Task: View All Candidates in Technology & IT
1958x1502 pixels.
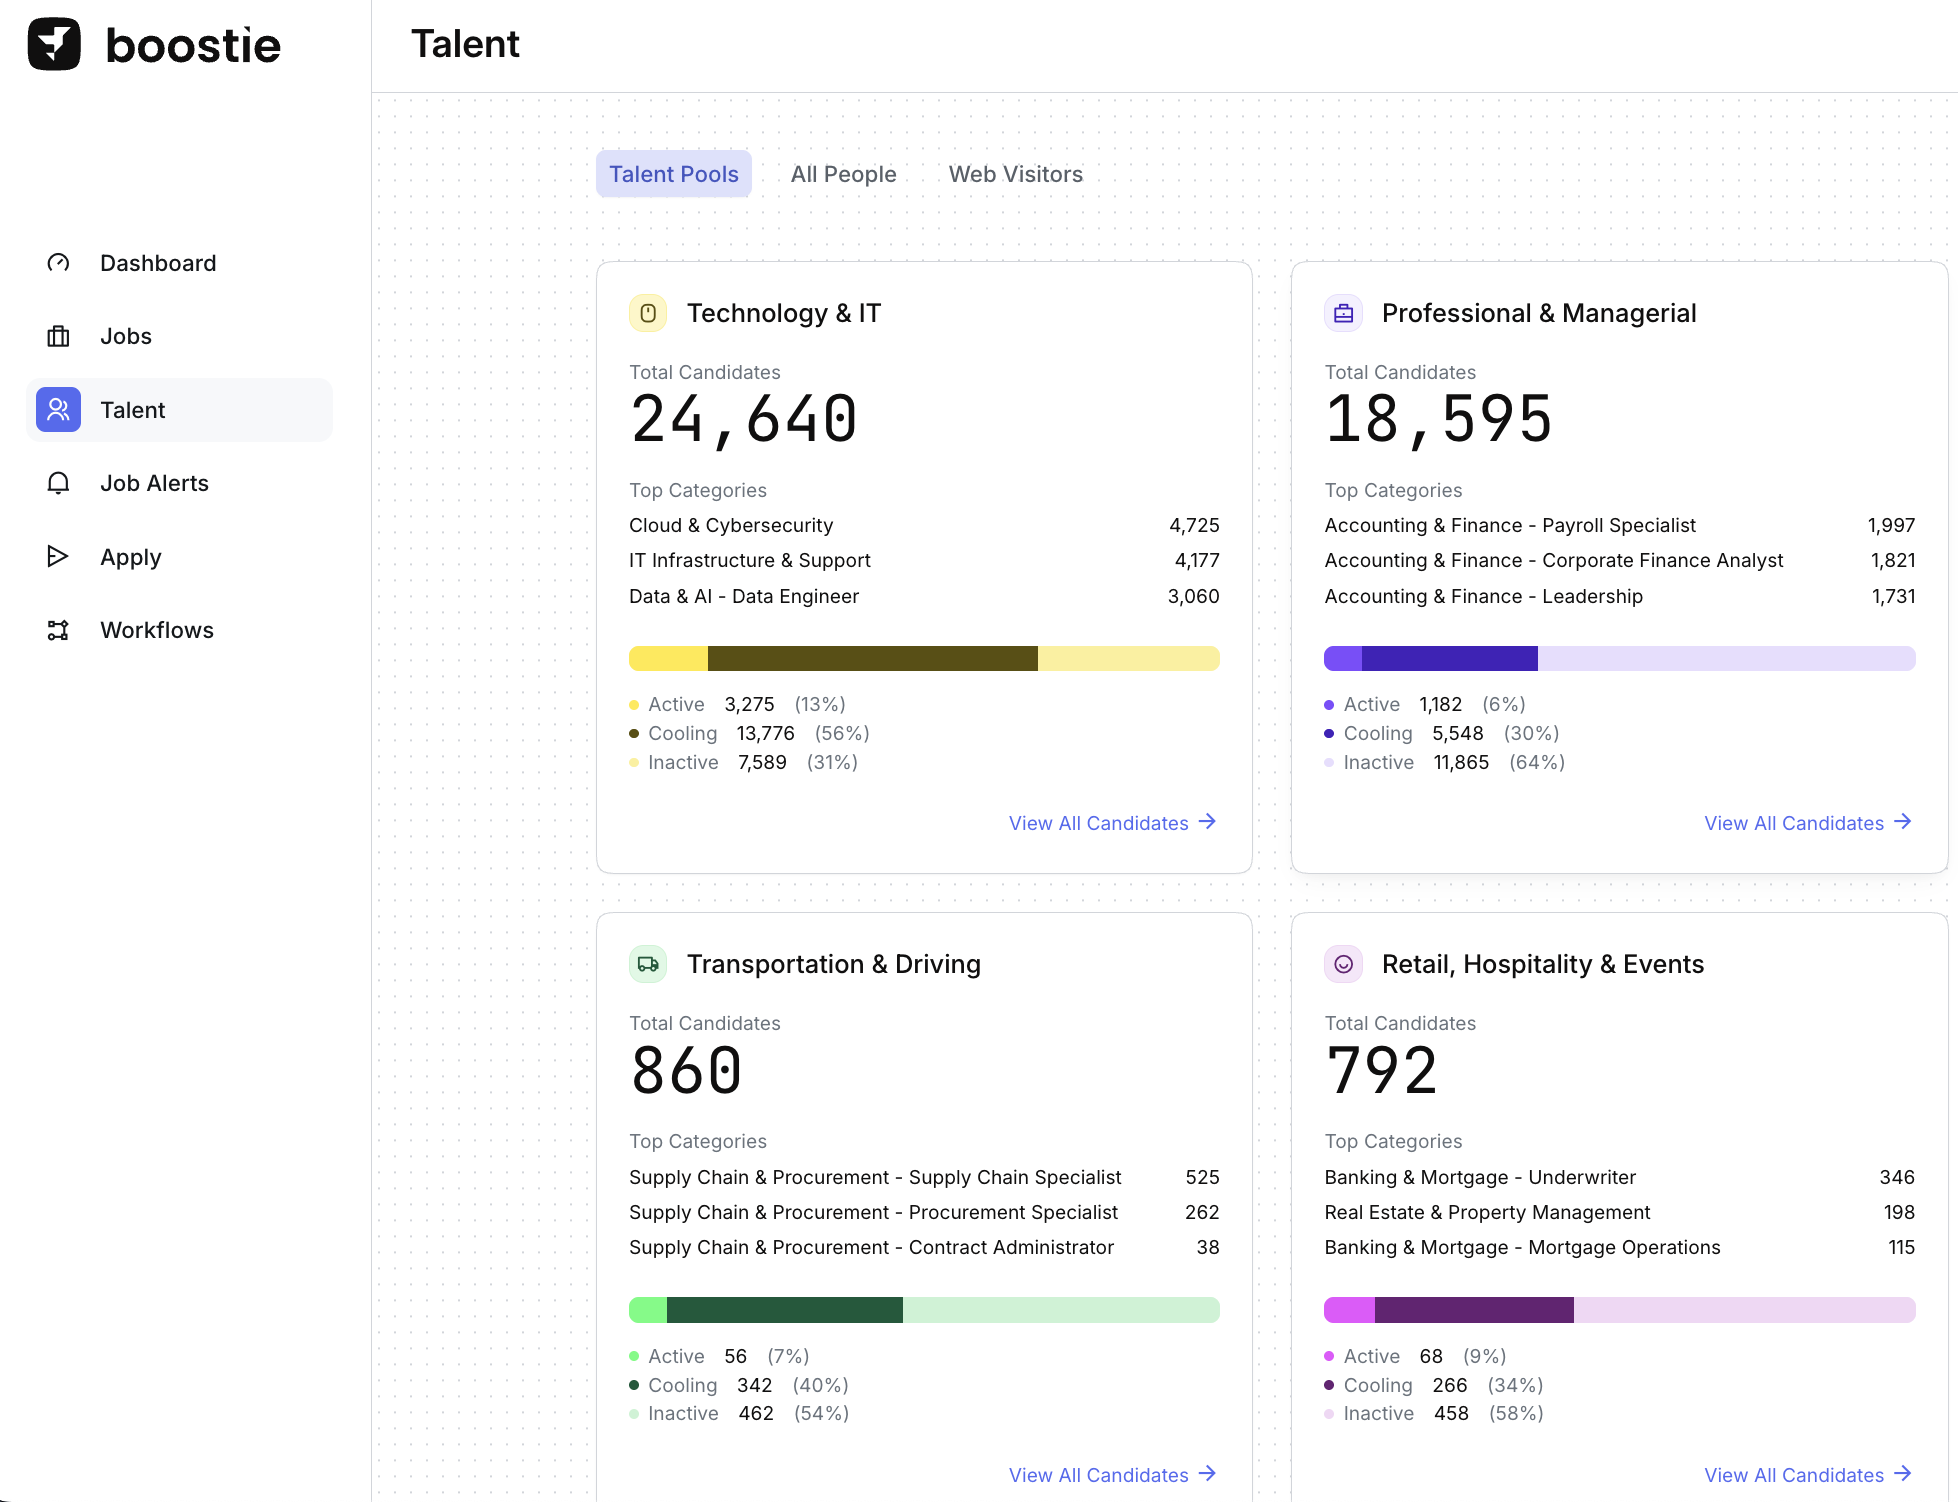Action: pyautogui.click(x=1111, y=822)
